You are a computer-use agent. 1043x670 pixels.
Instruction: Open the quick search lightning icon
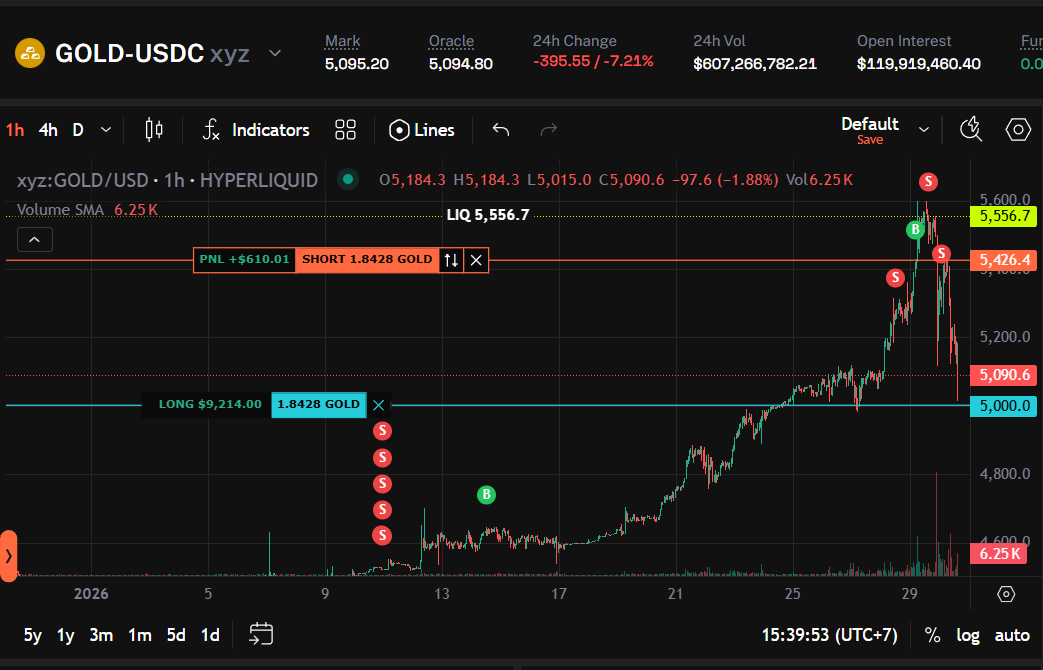point(971,129)
